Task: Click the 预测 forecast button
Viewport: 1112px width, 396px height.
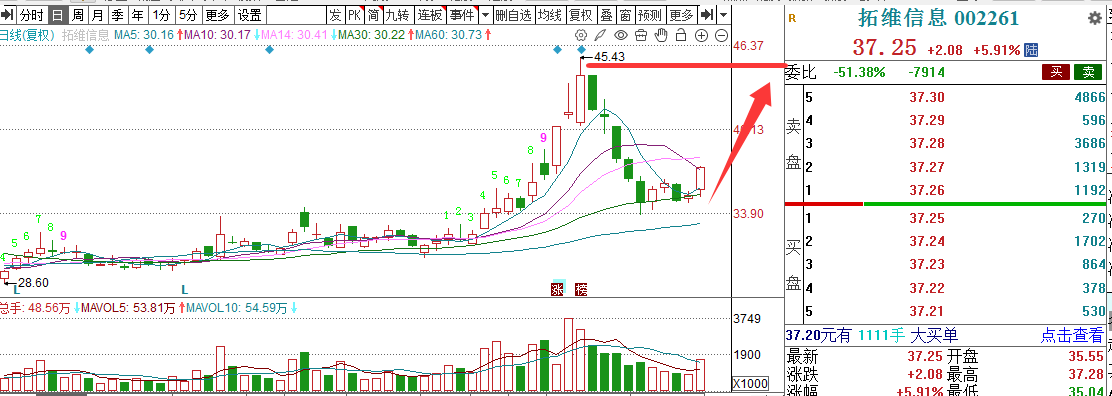Action: point(650,15)
